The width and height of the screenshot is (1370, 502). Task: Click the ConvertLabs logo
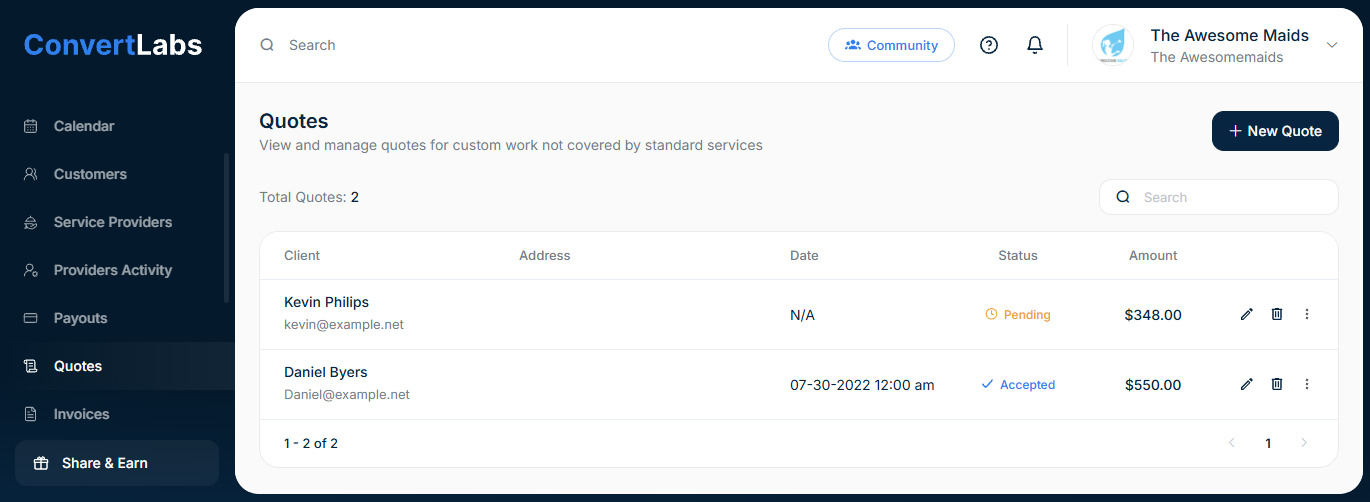[x=113, y=45]
